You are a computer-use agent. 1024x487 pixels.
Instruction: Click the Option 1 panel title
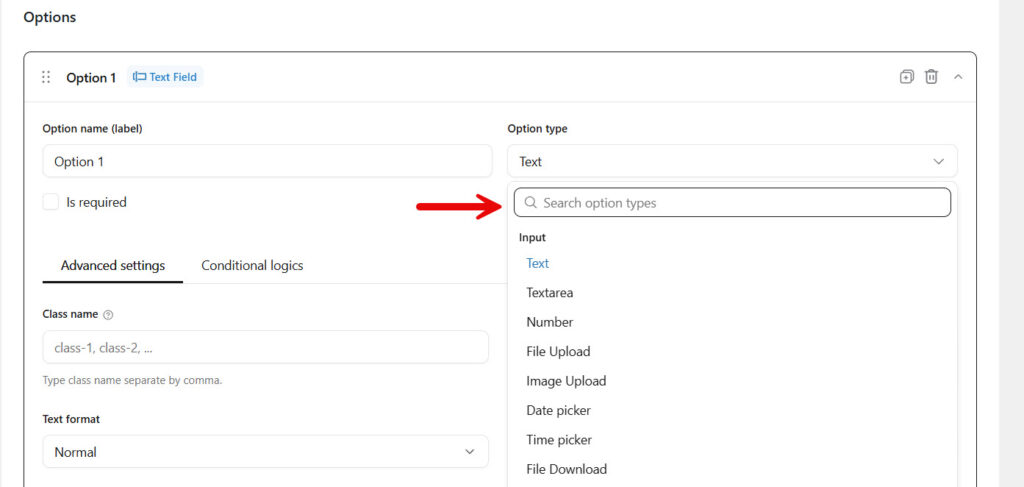91,78
